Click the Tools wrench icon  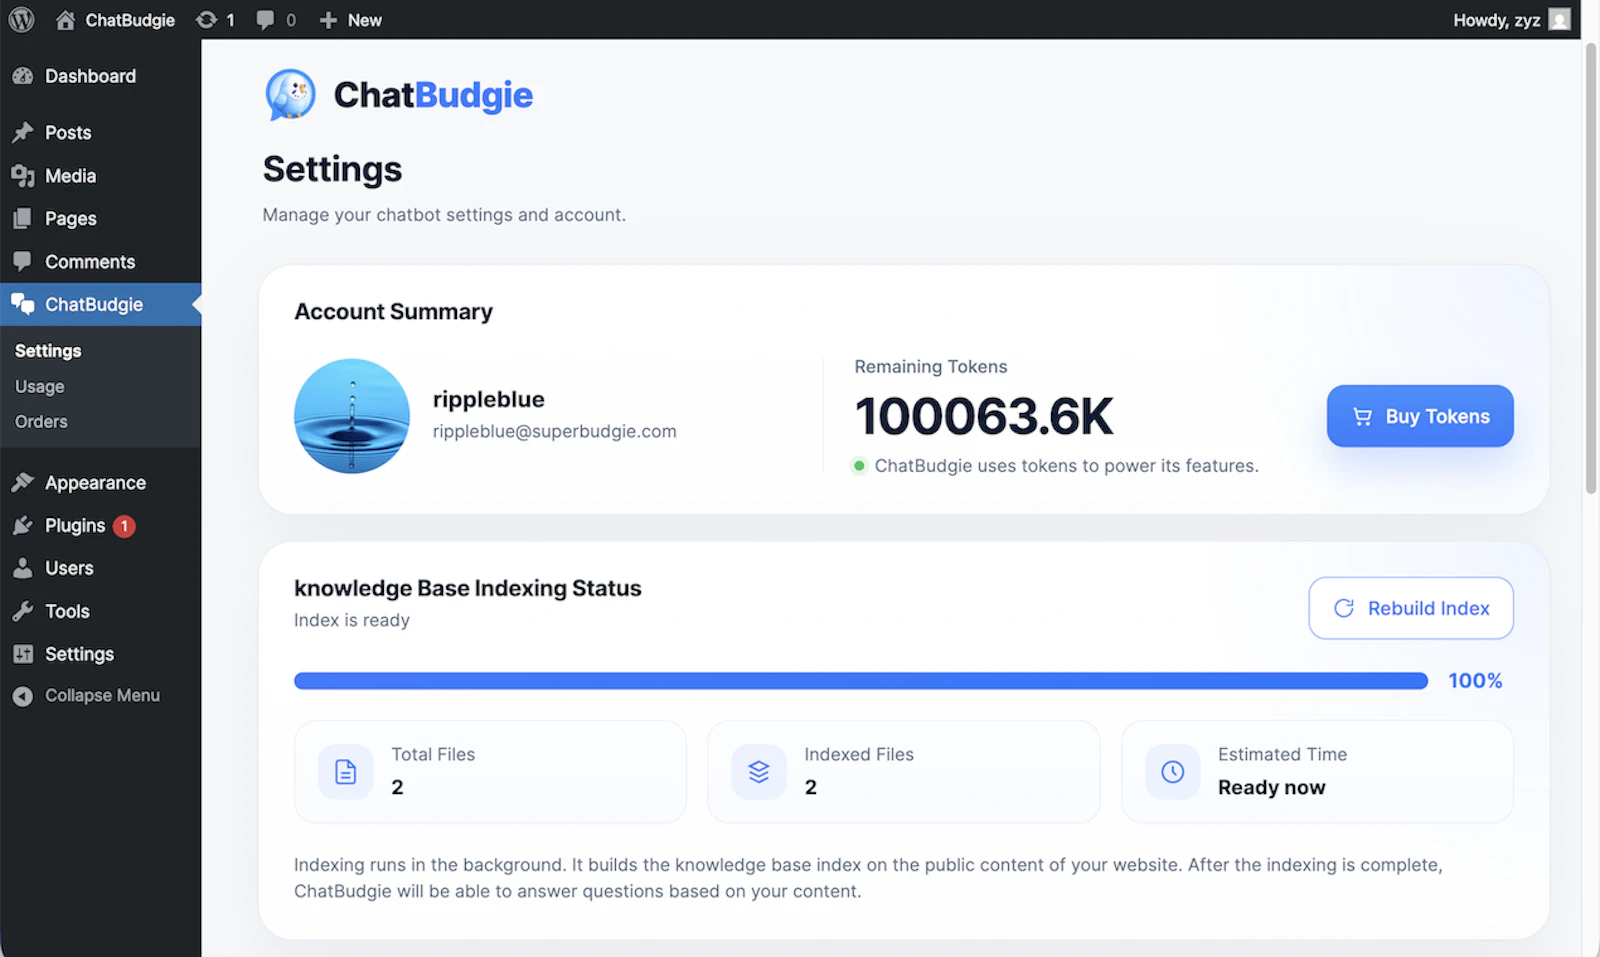click(x=23, y=611)
